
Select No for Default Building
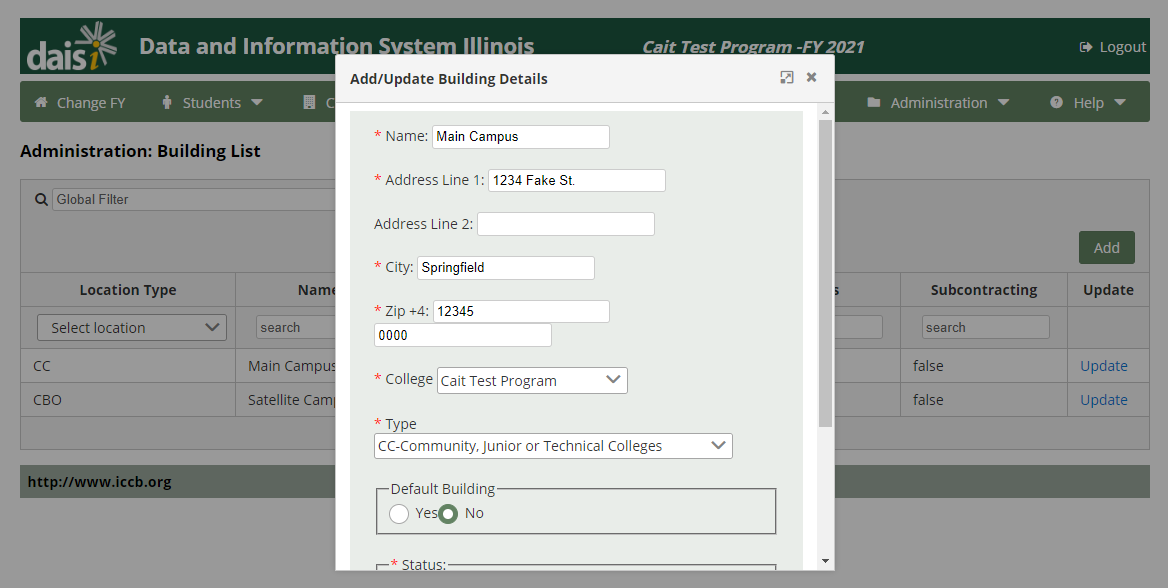pos(448,512)
